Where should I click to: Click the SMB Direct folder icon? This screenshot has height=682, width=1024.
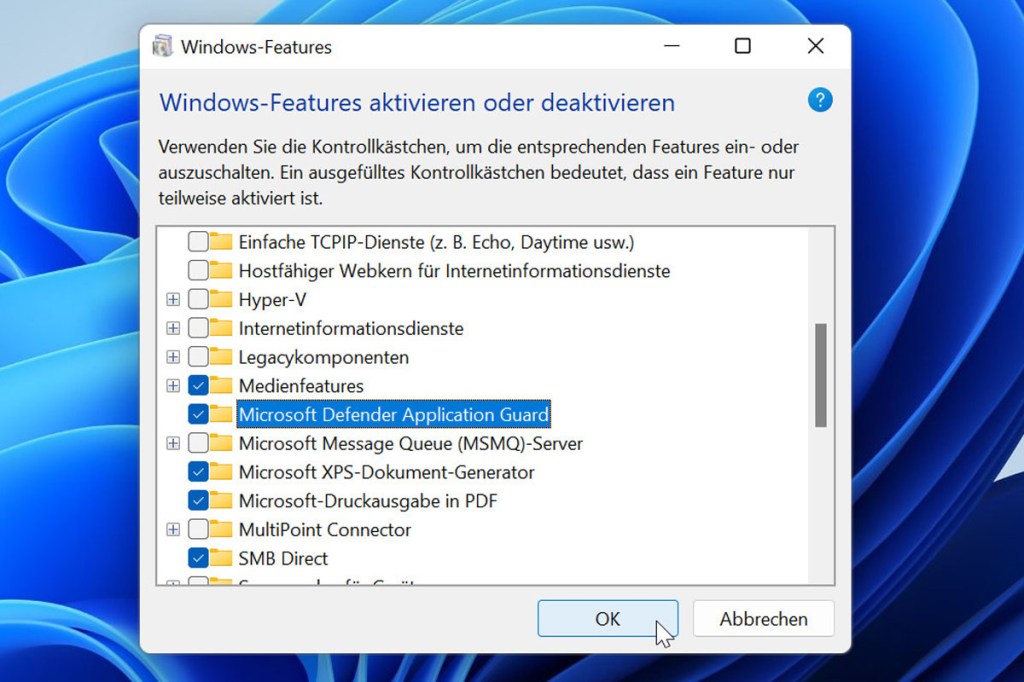pos(221,558)
